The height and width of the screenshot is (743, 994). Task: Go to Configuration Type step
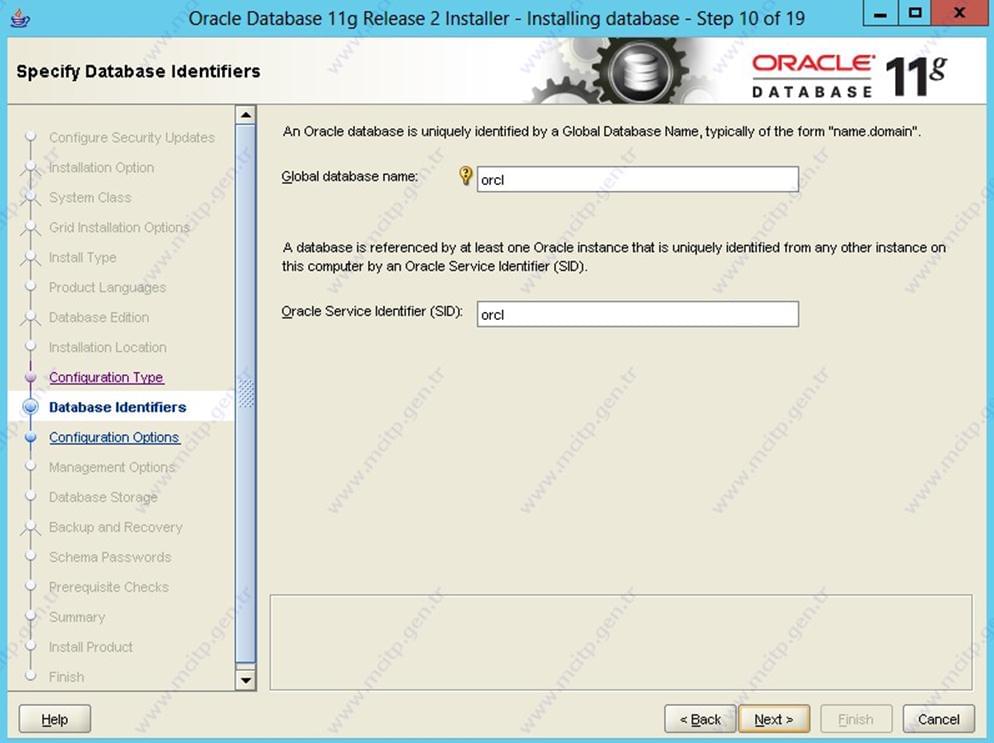click(x=106, y=377)
